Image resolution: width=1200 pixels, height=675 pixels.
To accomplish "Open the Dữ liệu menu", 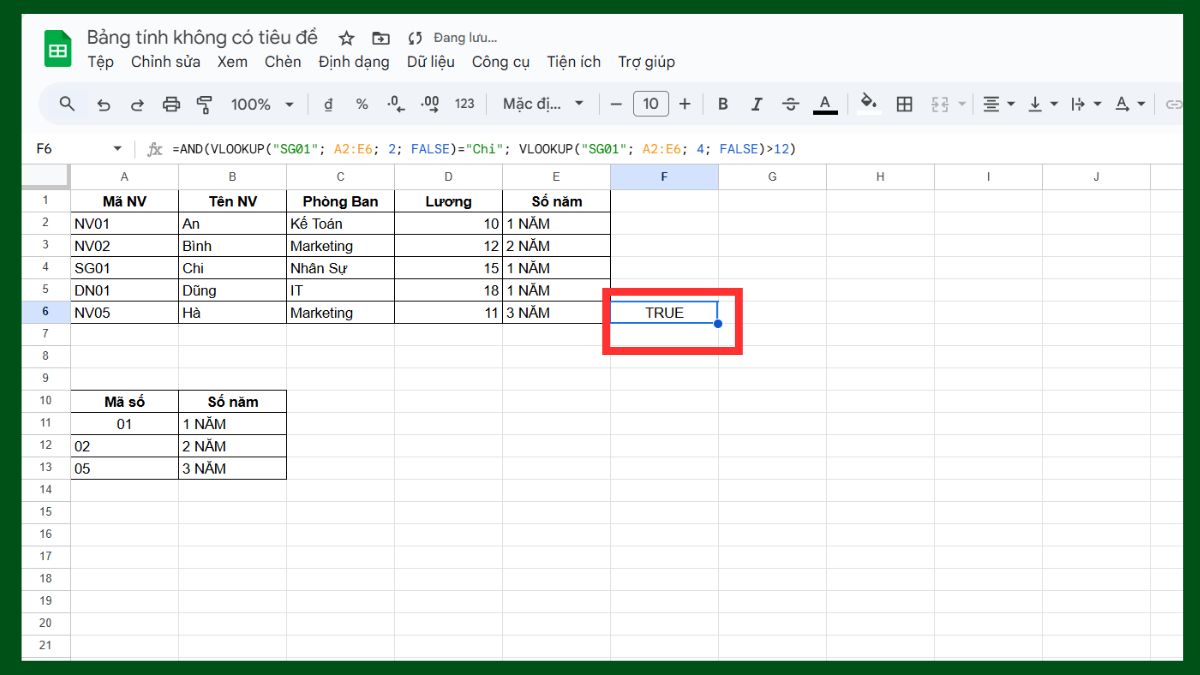I will 430,61.
